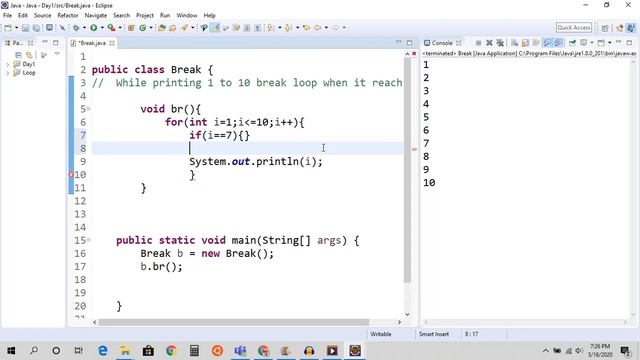The height and width of the screenshot is (360, 640).
Task: Open the Refactor menu
Action: pyautogui.click(x=68, y=16)
